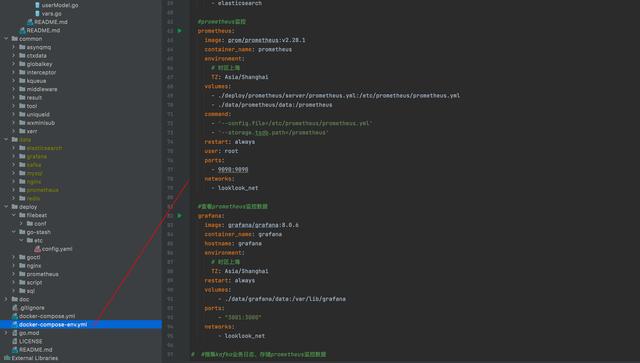Image resolution: width=640 pixels, height=363 pixels.
Task: Select the nginx folder under deploy
Action: point(34,266)
